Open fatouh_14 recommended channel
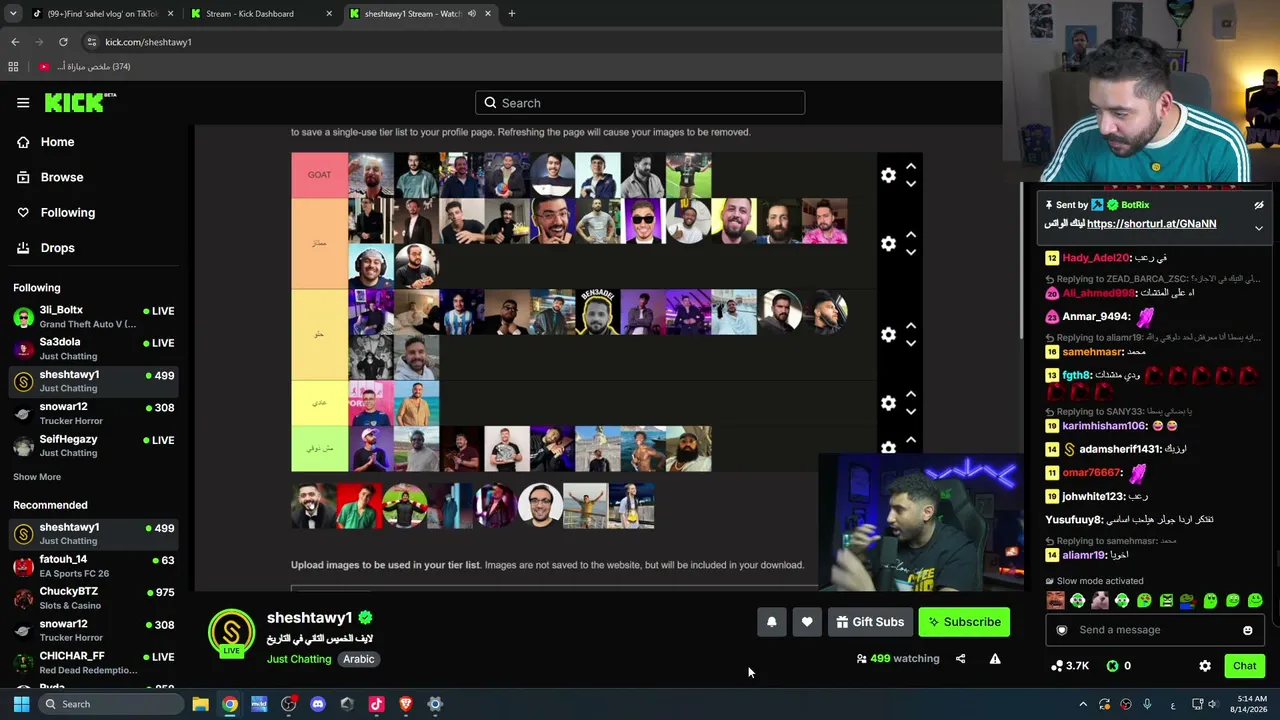The image size is (1280, 720). click(95, 566)
